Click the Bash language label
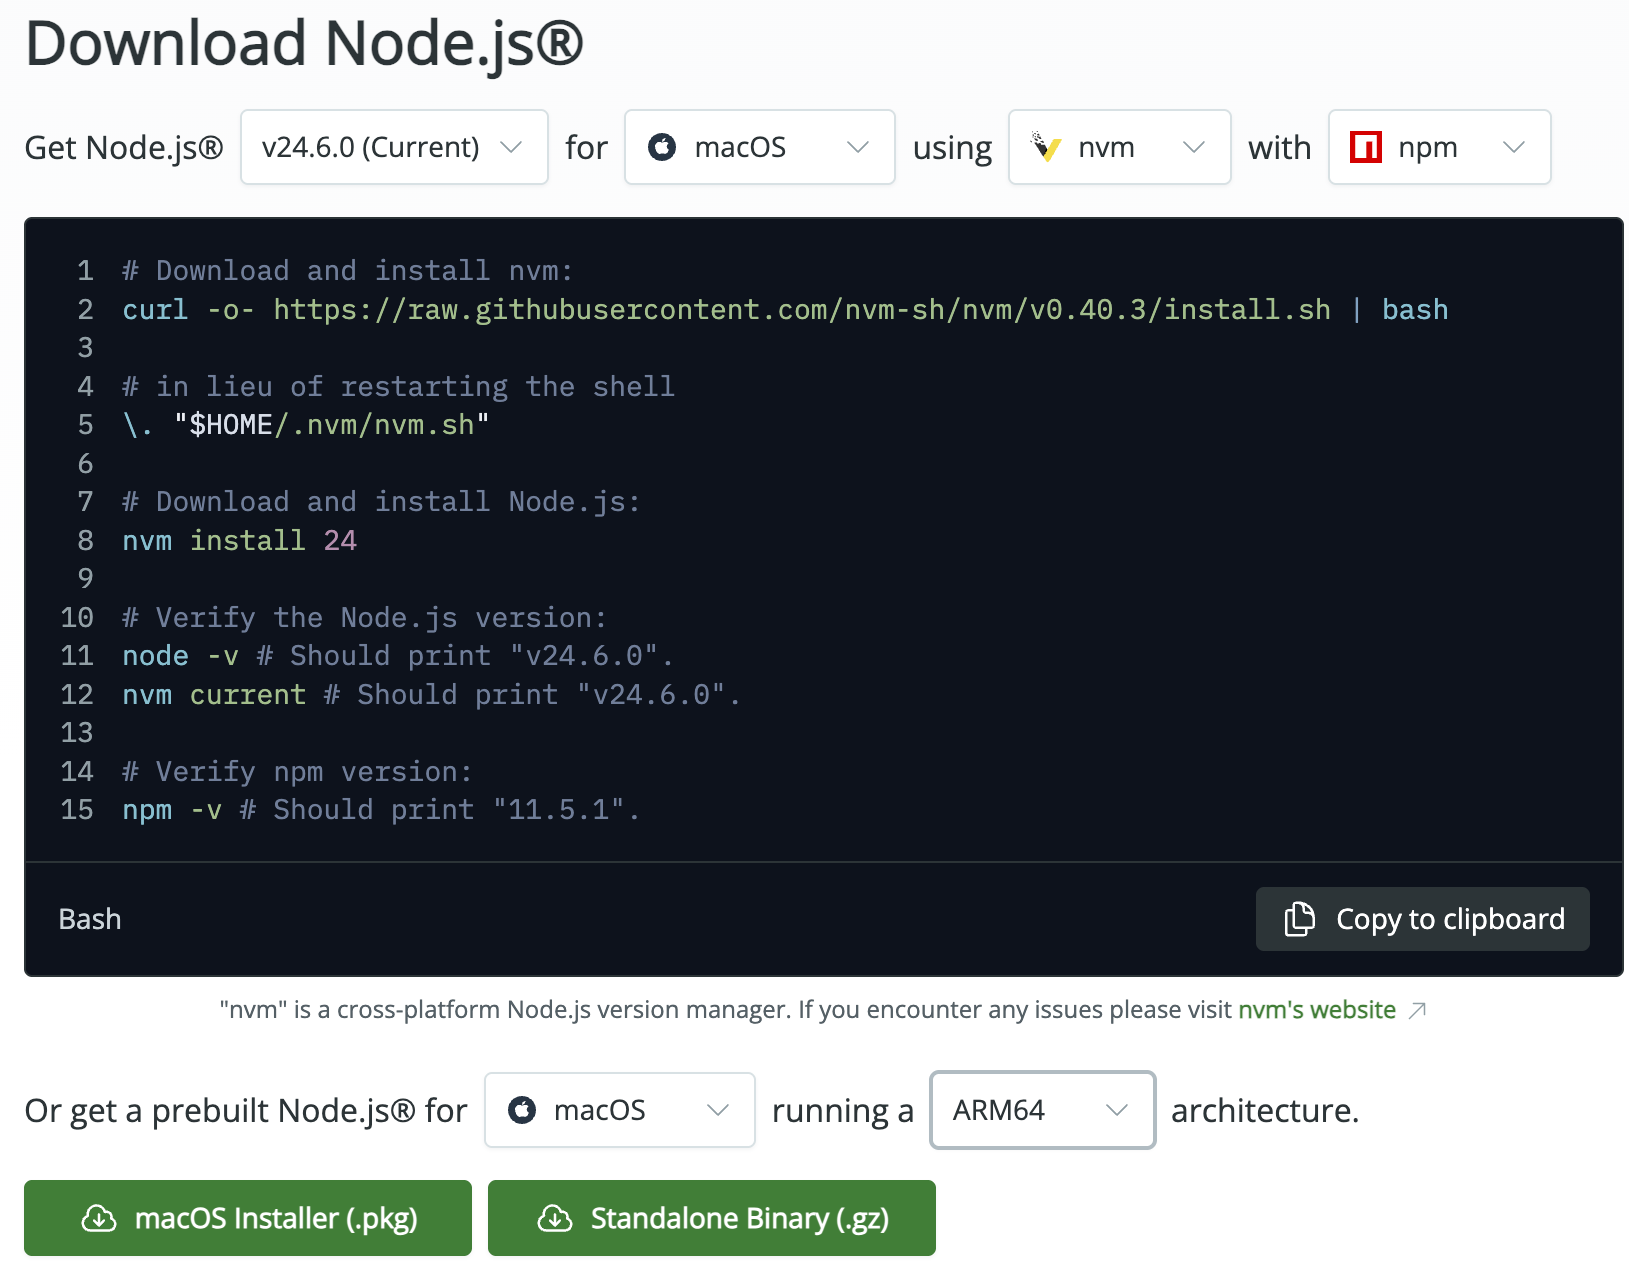Image resolution: width=1630 pixels, height=1262 pixels. coord(90,919)
